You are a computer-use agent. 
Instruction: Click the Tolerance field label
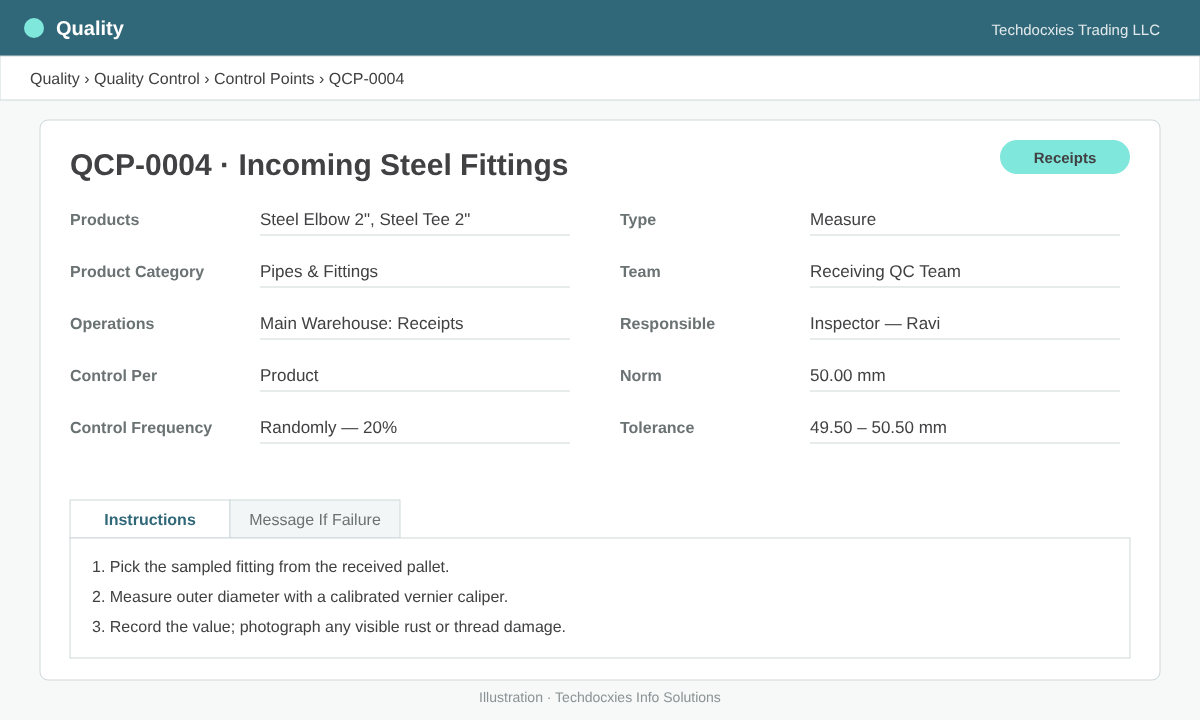(x=657, y=428)
